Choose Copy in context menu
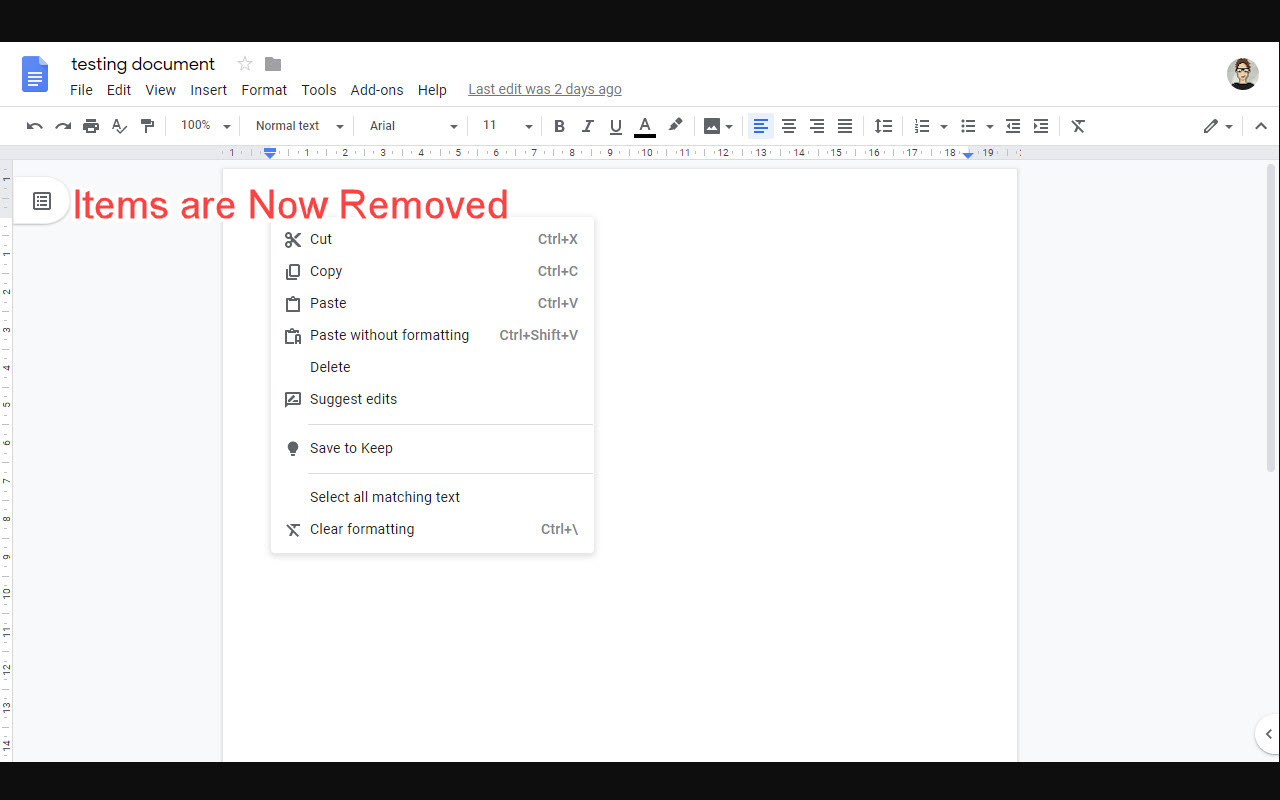 [432, 271]
